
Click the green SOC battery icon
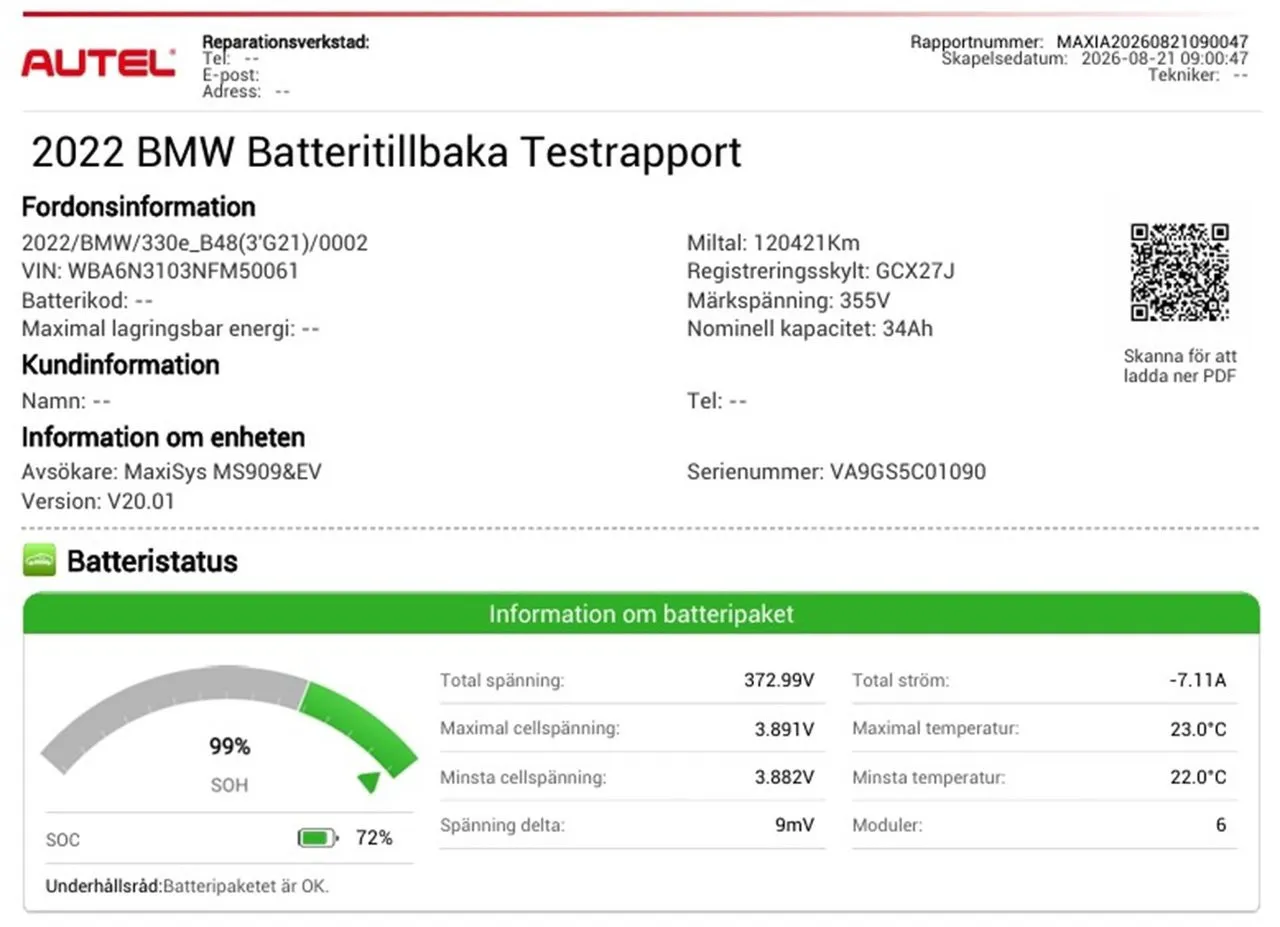318,838
